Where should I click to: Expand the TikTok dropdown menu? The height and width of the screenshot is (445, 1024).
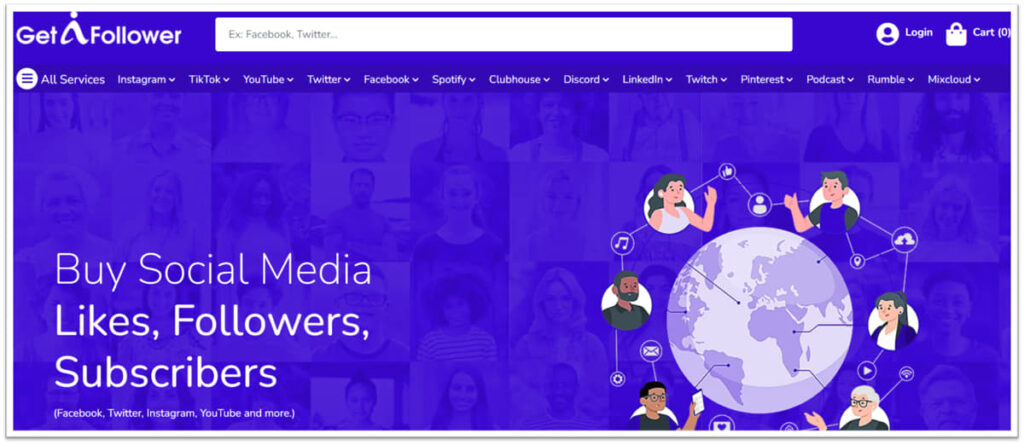pyautogui.click(x=209, y=80)
